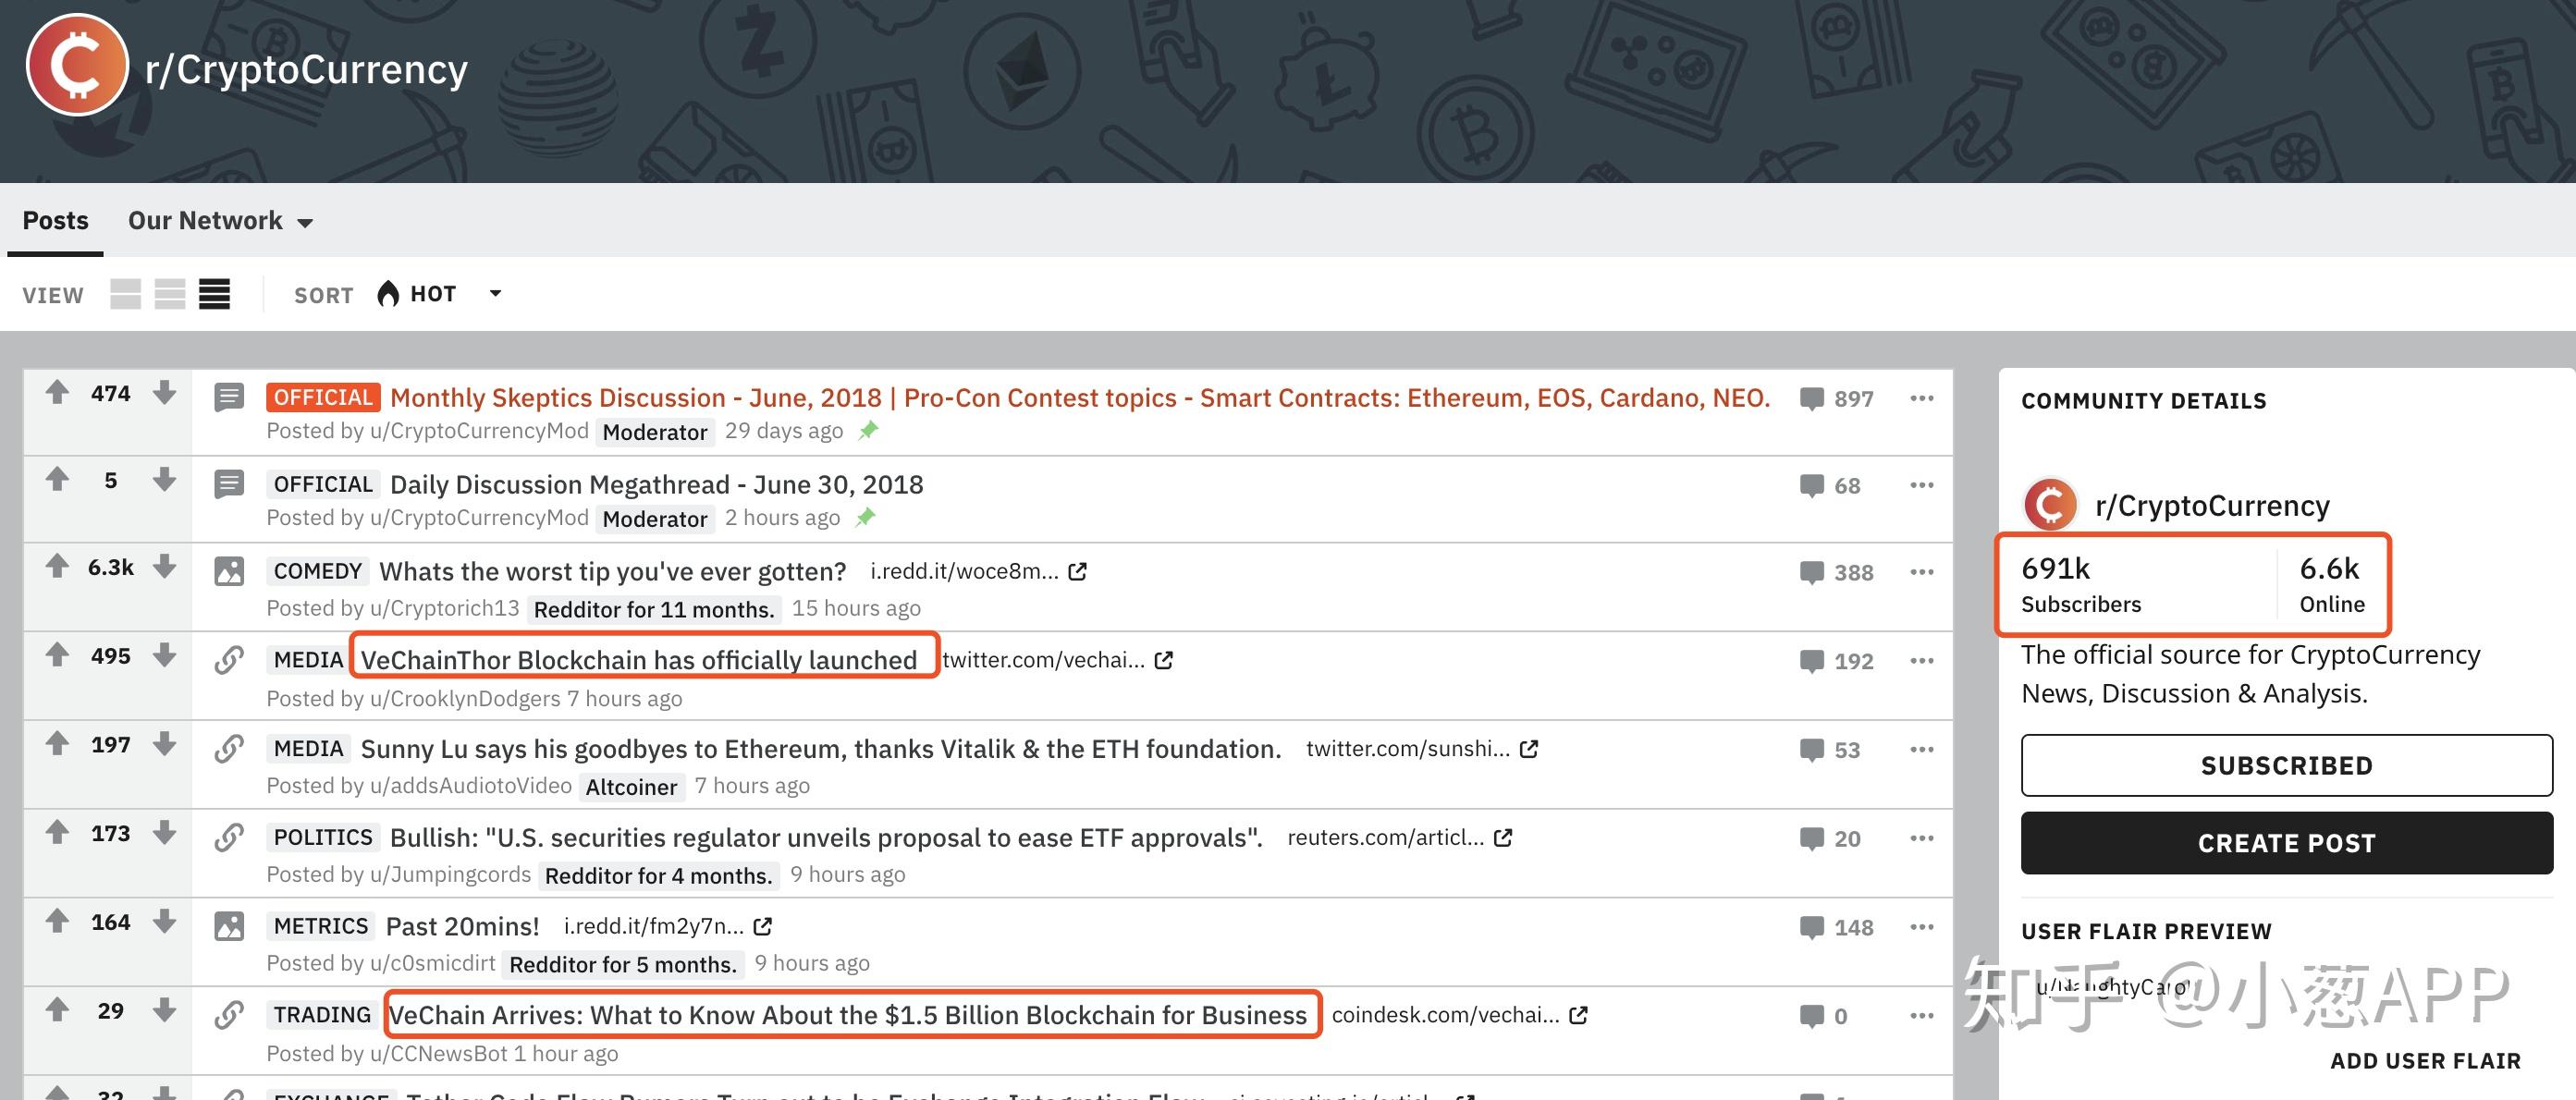Viewport: 2576px width, 1100px height.
Task: Open more options for Daily Discussion post
Action: click(1921, 485)
